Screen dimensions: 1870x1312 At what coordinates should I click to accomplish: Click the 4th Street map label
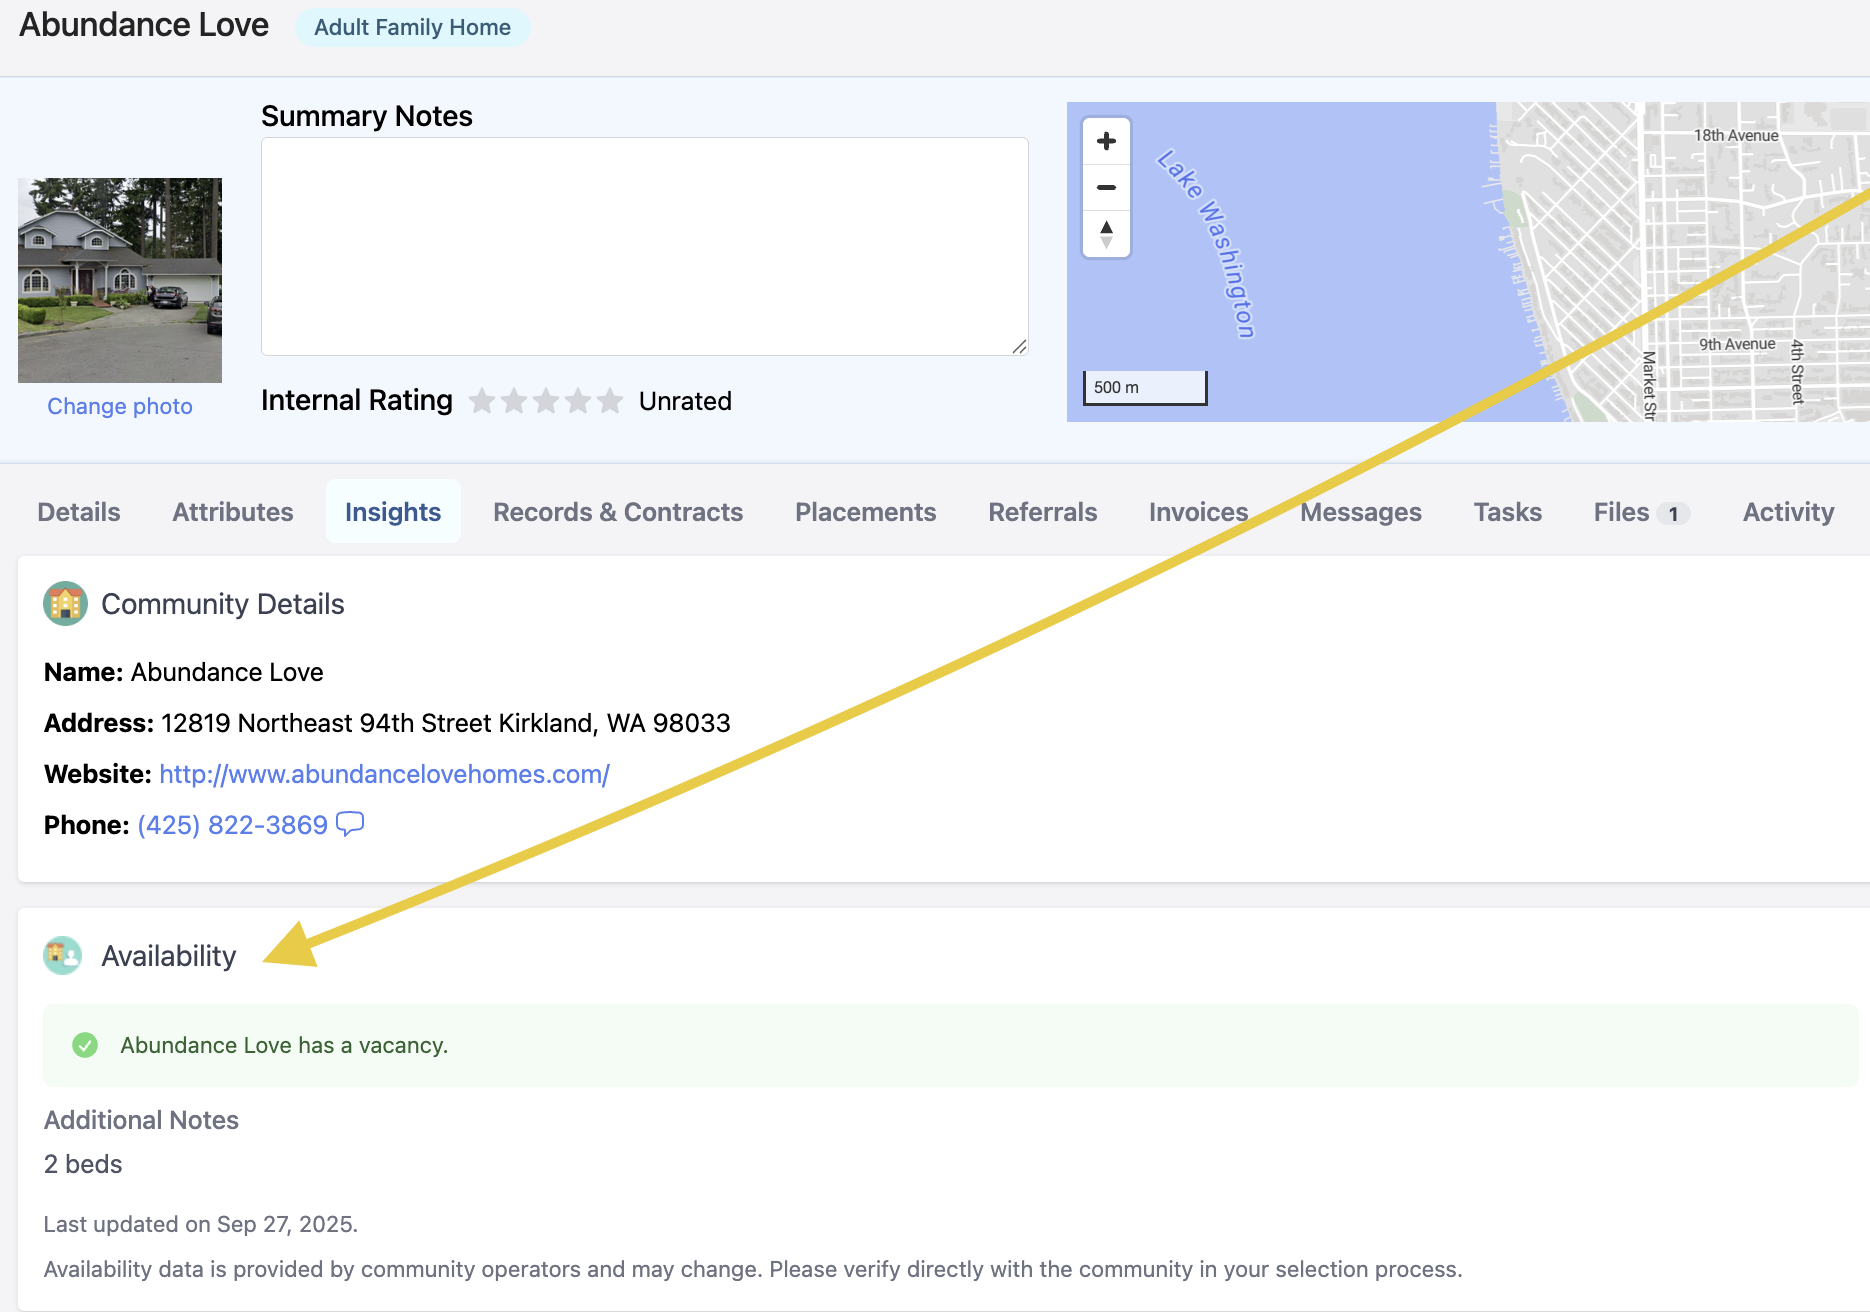1797,371
